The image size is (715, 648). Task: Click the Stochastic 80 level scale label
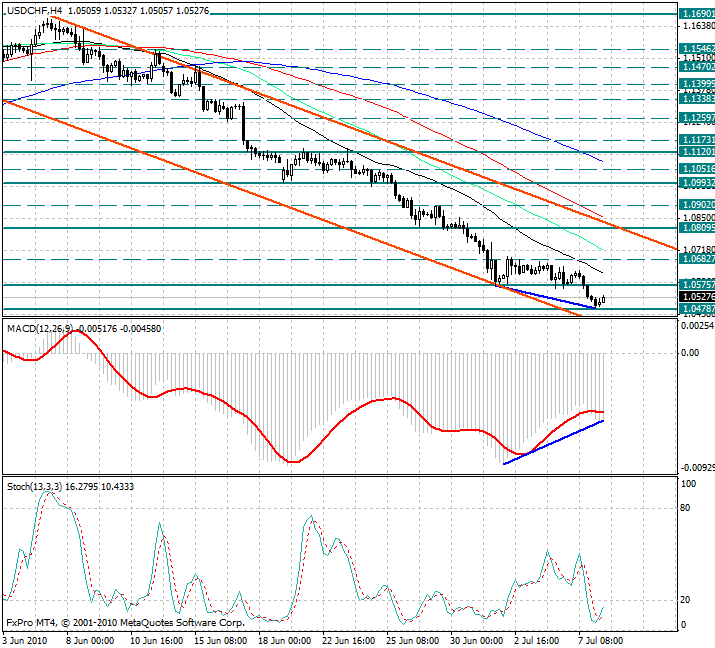[x=687, y=508]
